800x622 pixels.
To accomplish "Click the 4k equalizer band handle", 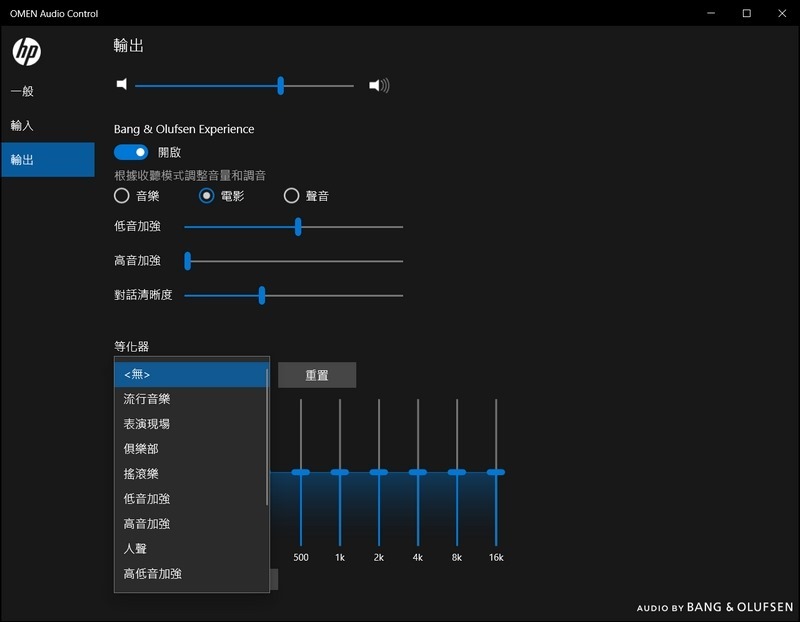I will point(418,472).
